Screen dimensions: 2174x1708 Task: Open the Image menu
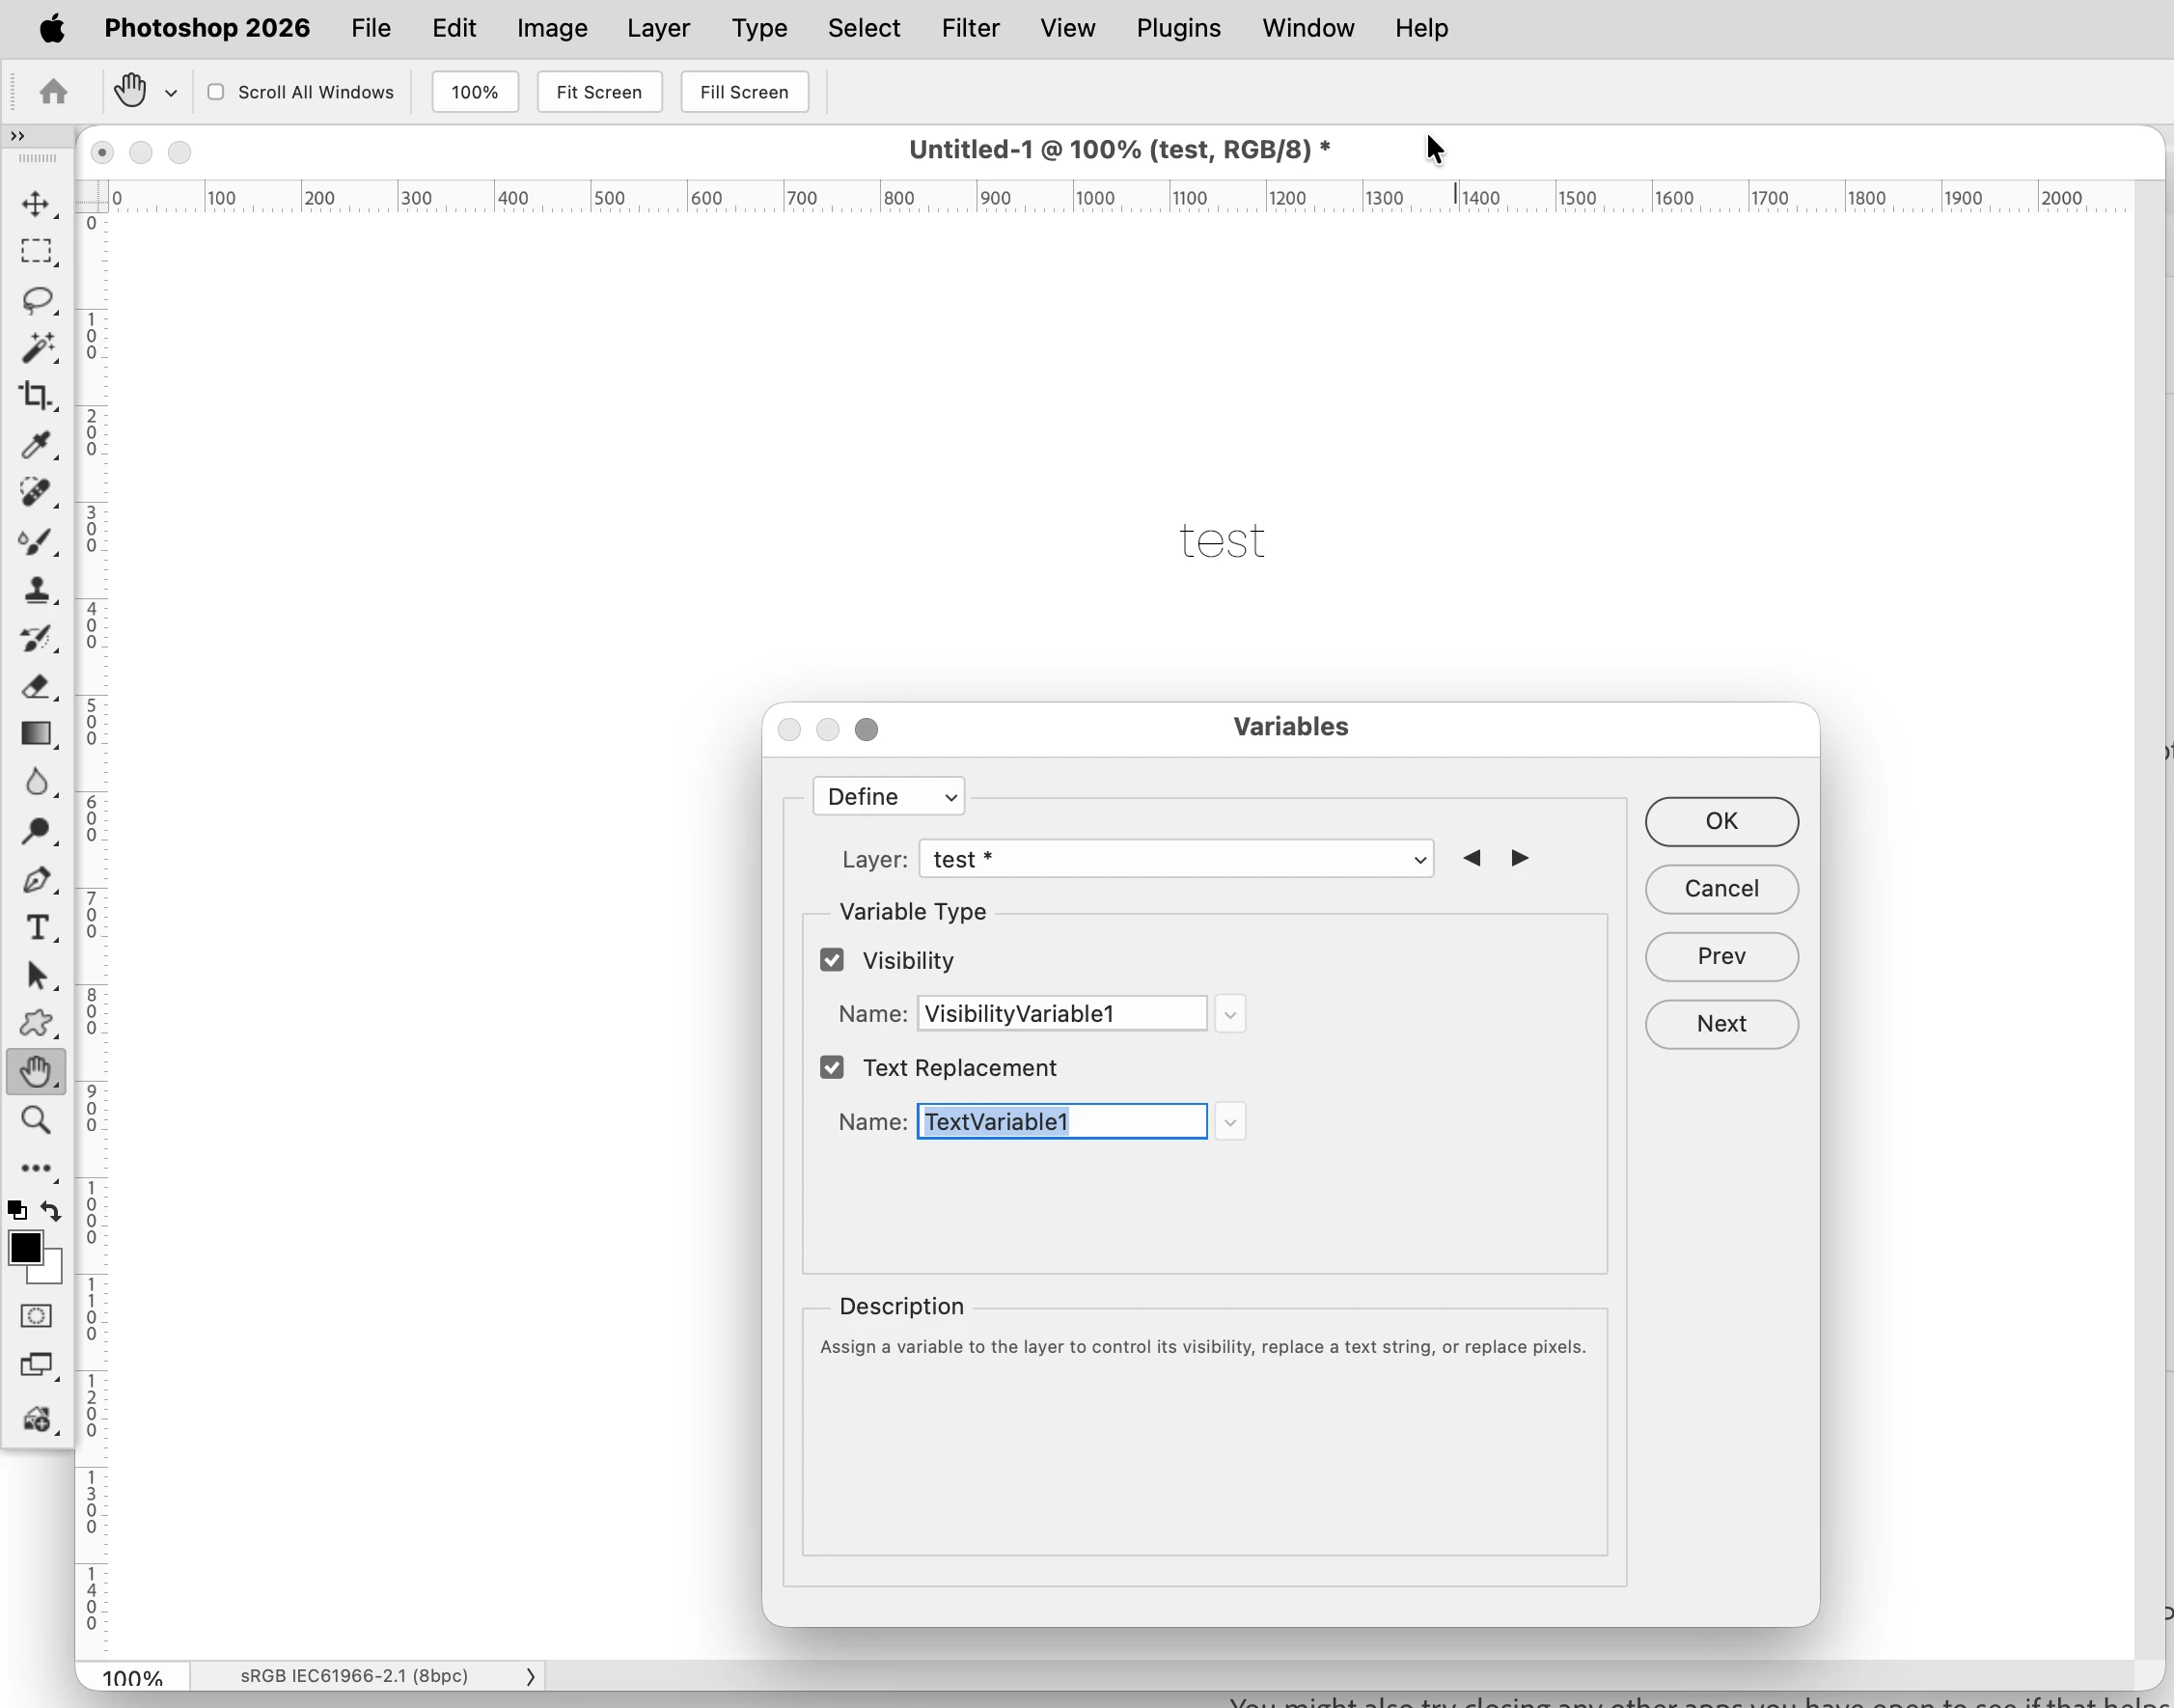[552, 28]
